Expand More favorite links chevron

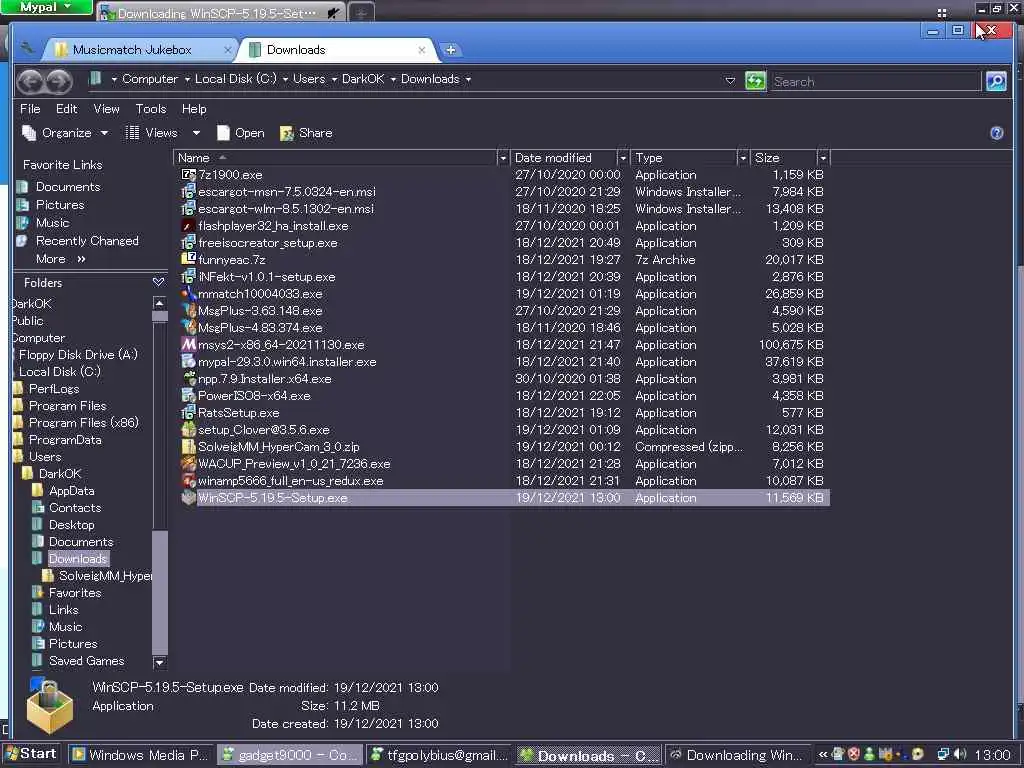click(81, 259)
